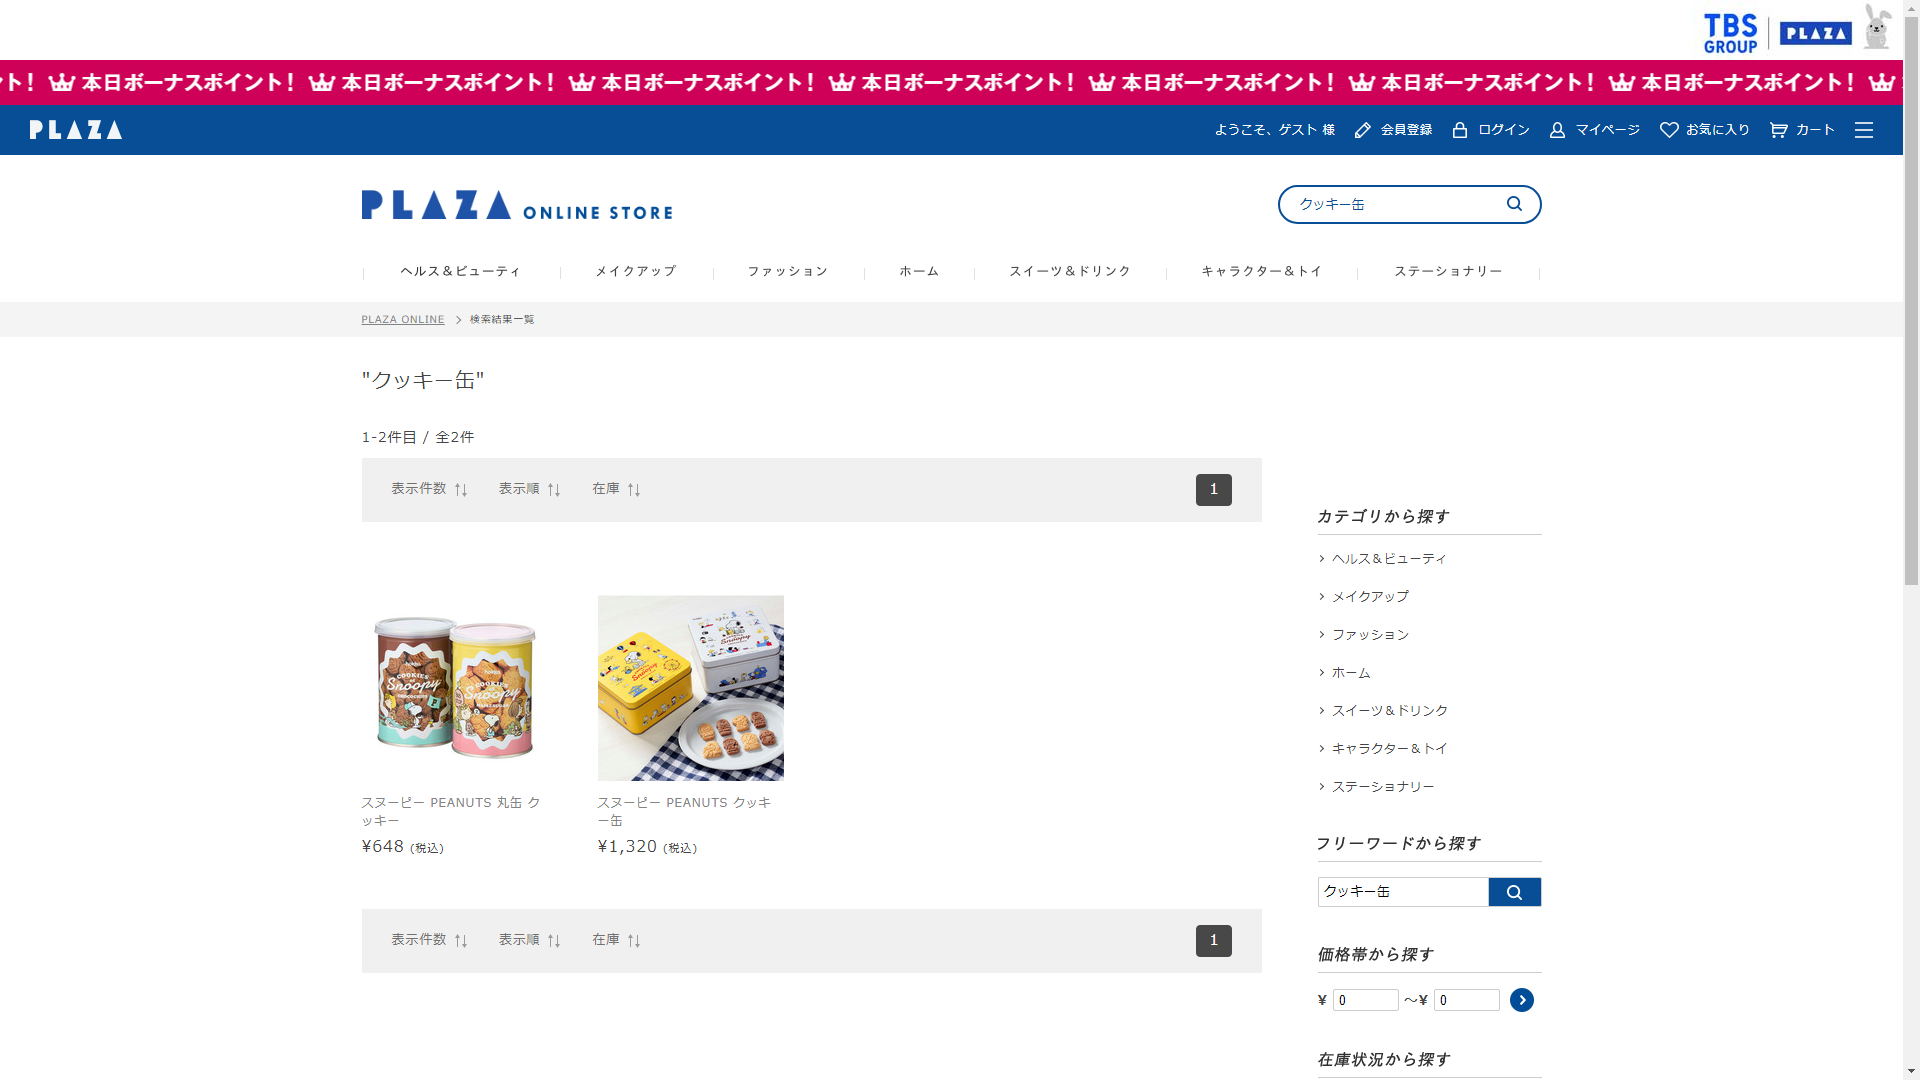Click white PLAZA logo in blue bar

76,130
